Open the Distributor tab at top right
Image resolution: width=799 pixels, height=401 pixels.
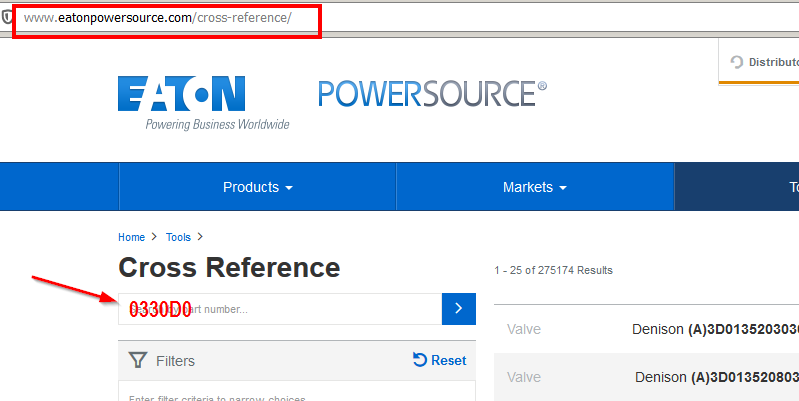(759, 62)
